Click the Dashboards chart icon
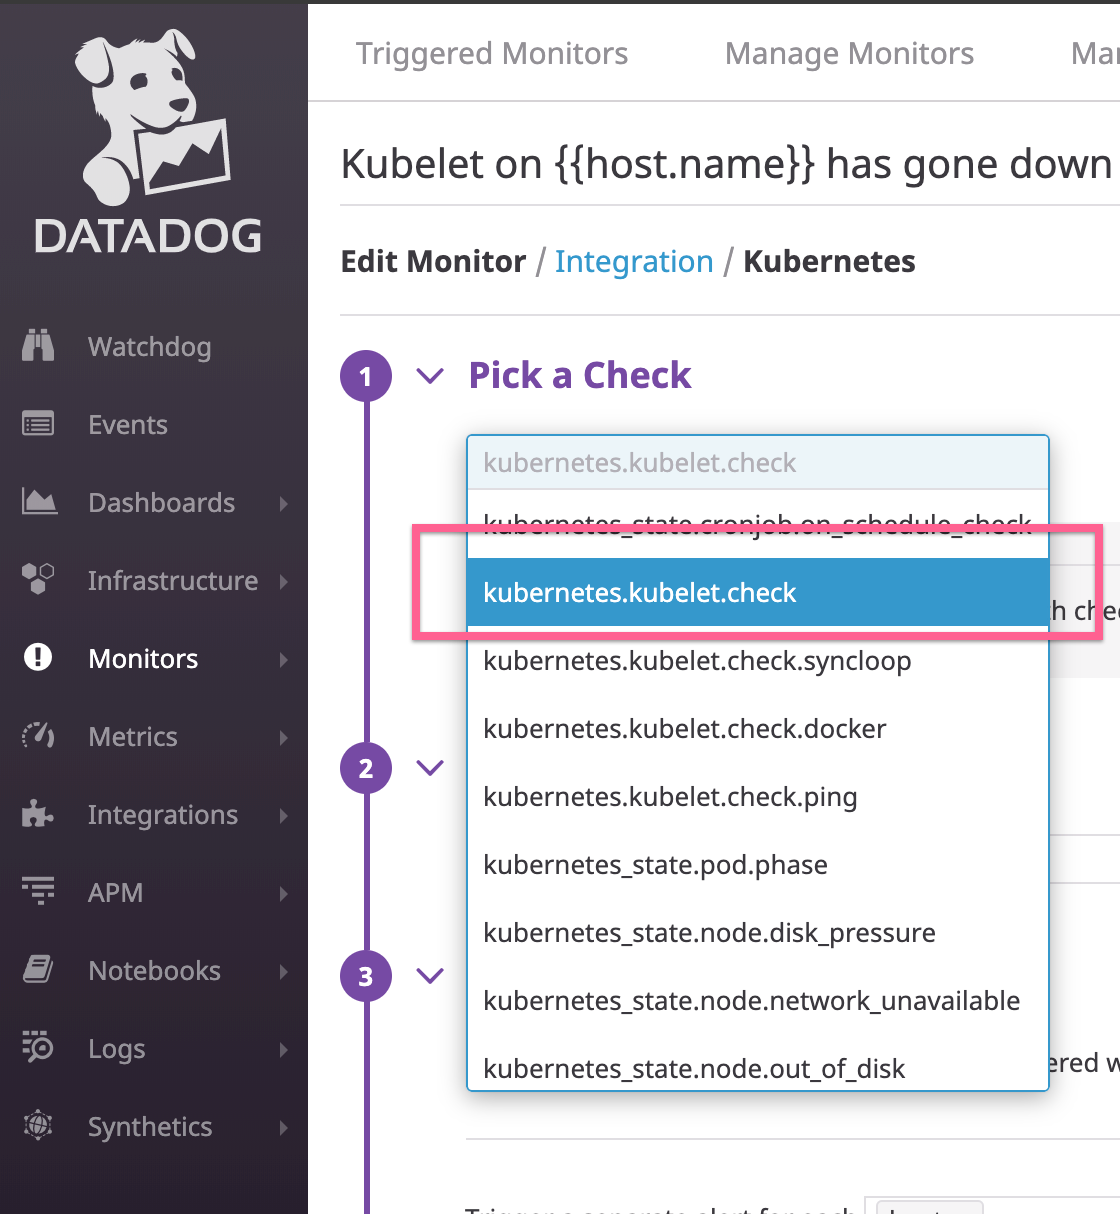The image size is (1120, 1214). [x=39, y=502]
